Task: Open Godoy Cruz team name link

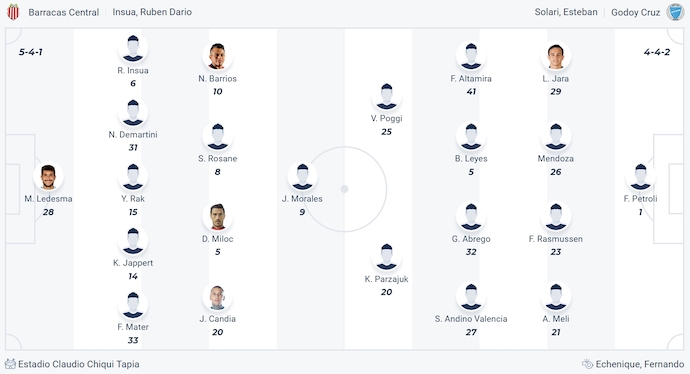Action: pyautogui.click(x=635, y=12)
